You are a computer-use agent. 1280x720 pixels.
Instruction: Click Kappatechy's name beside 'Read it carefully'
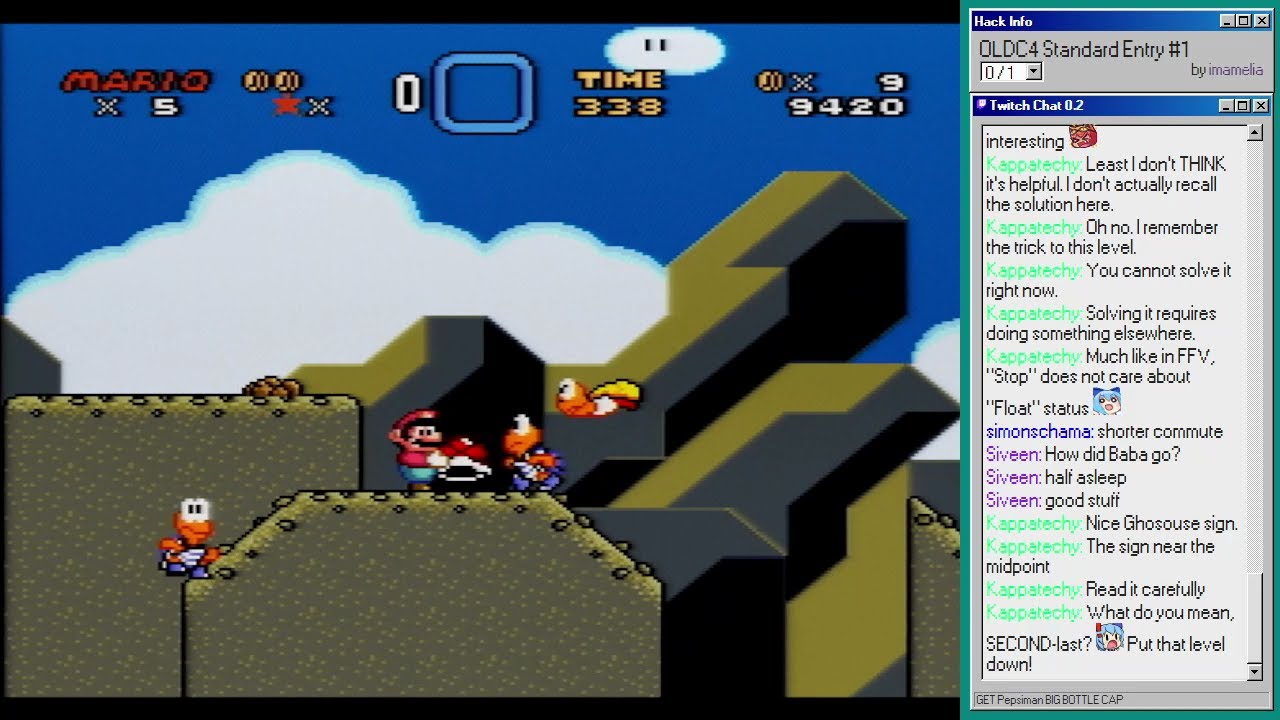pyautogui.click(x=1034, y=589)
